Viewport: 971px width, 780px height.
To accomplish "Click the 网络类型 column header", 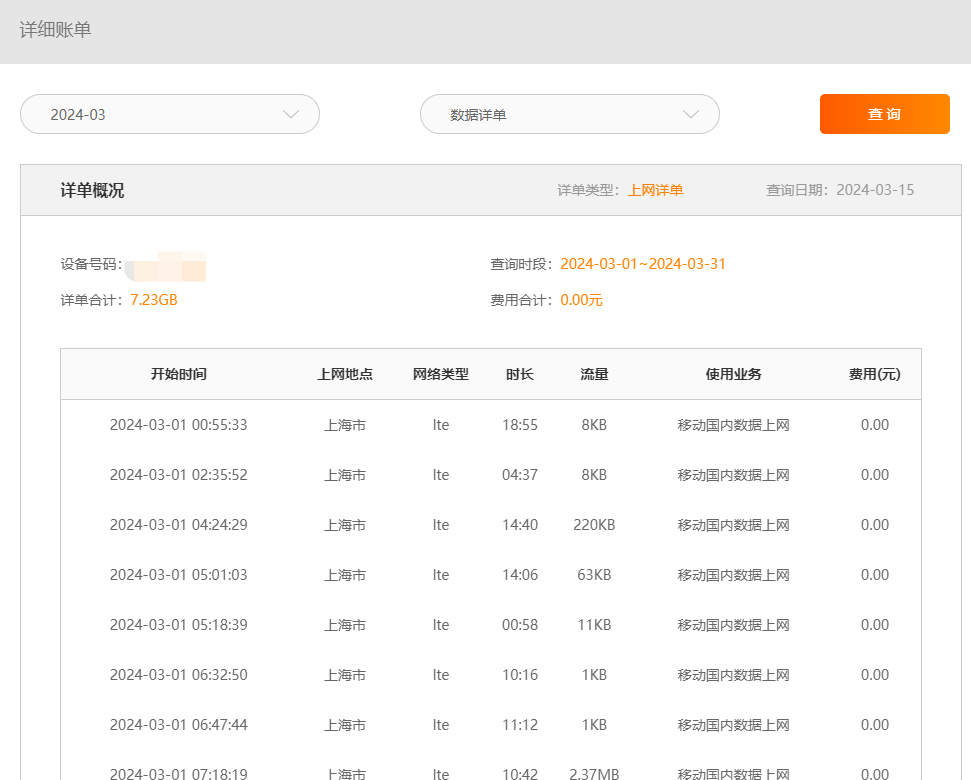I will pyautogui.click(x=441, y=374).
